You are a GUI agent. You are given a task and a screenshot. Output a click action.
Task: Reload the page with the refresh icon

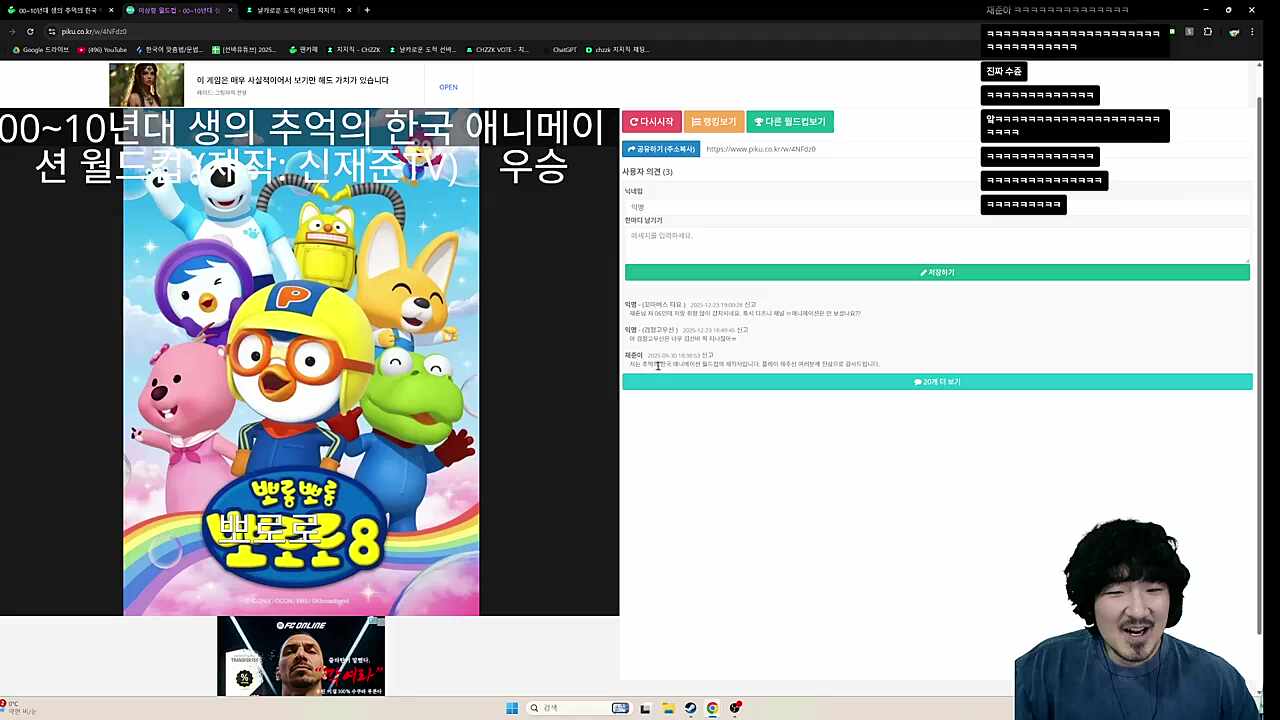(x=30, y=32)
